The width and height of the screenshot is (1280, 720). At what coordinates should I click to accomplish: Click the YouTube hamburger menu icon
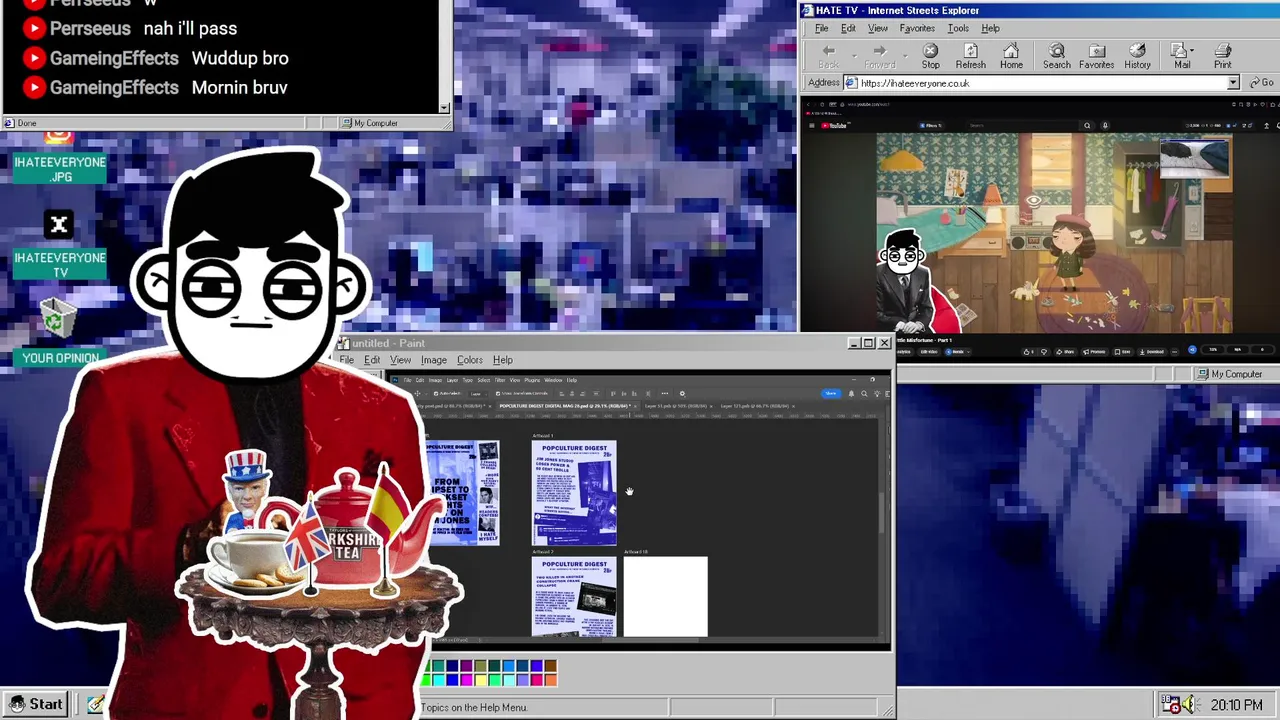point(812,125)
